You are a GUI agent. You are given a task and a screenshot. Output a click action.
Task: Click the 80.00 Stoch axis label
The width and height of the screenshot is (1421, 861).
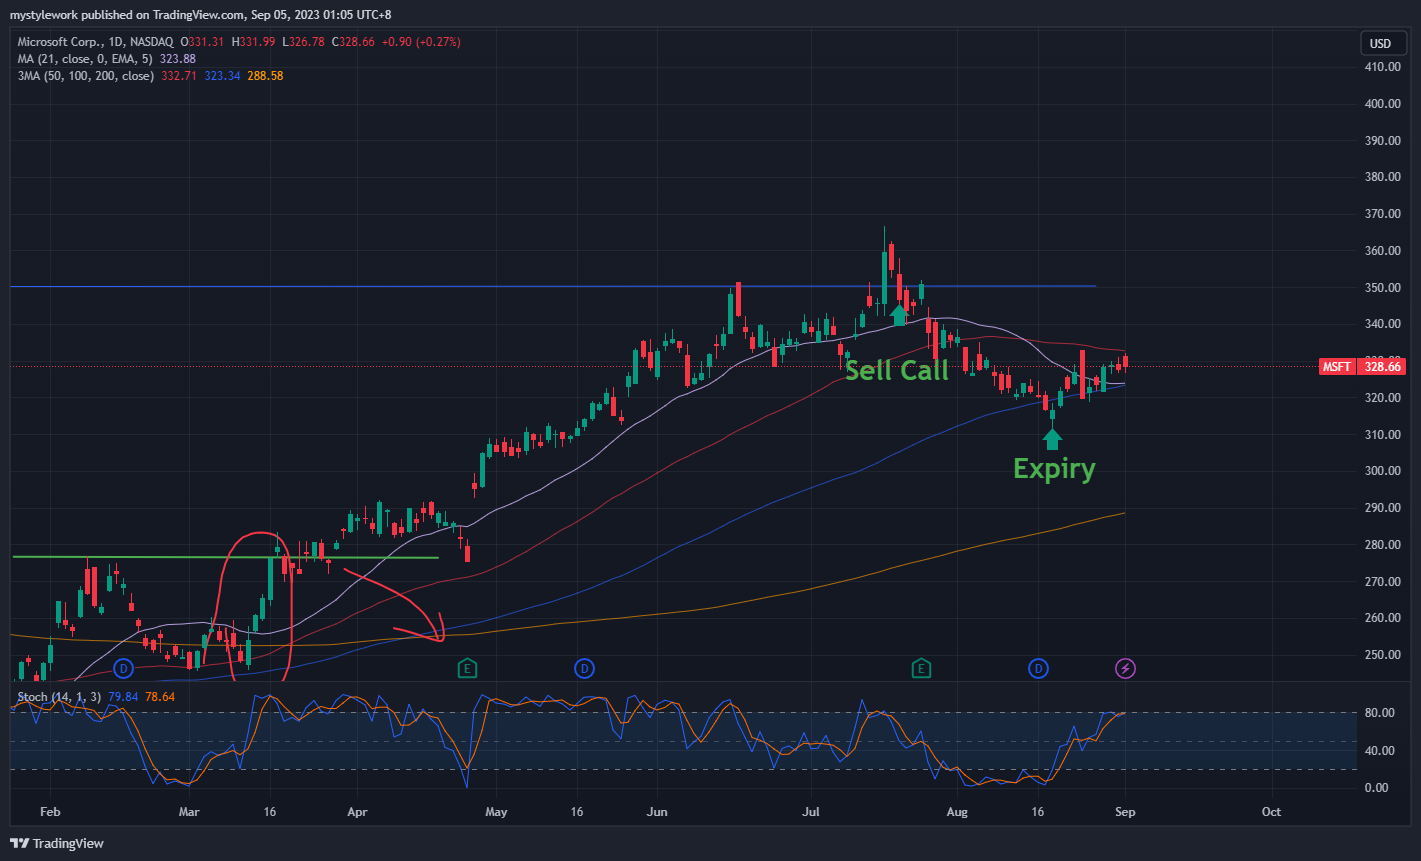tap(1379, 713)
